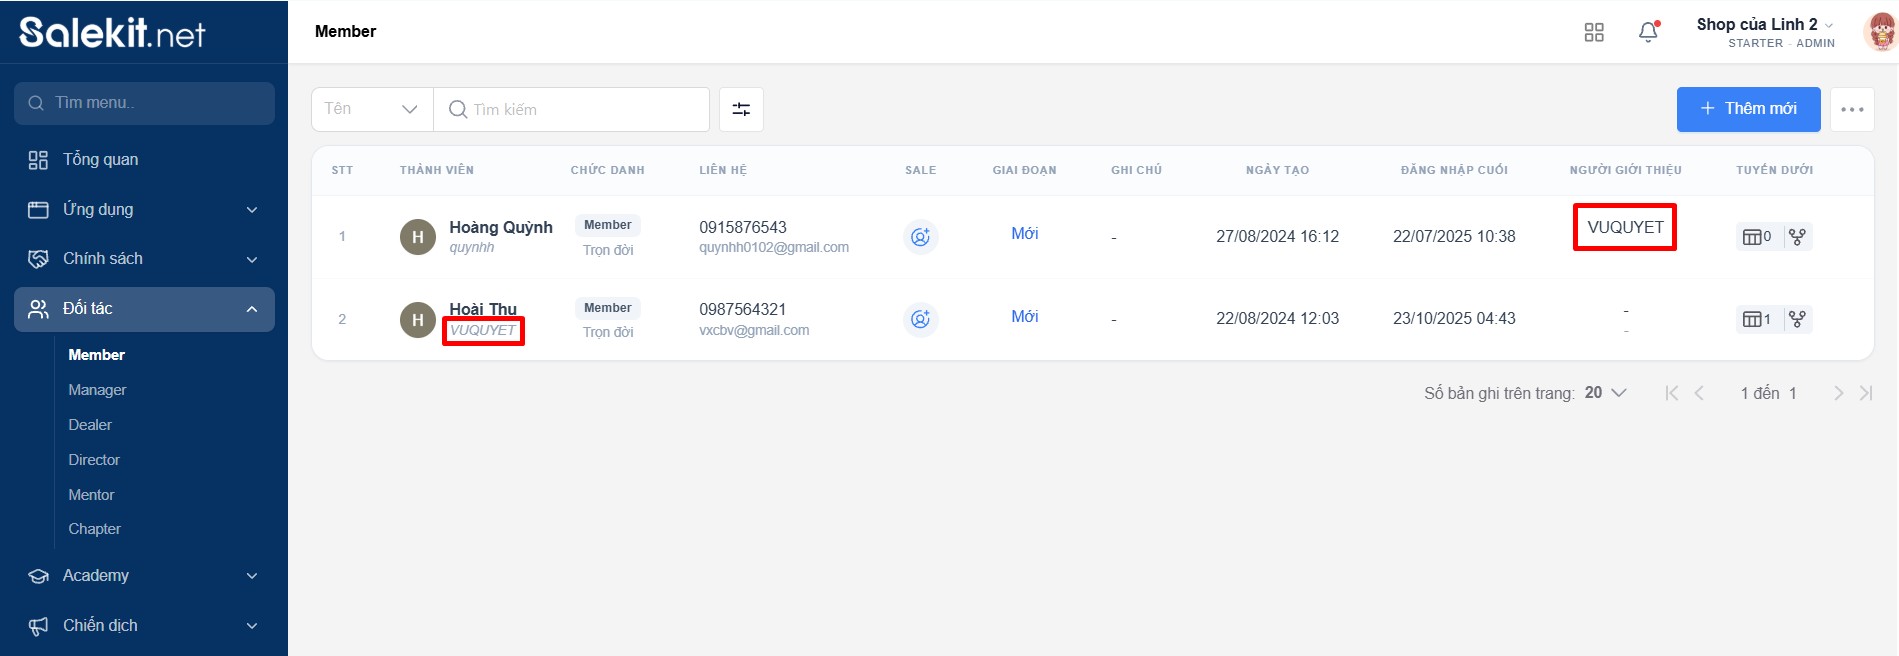This screenshot has width=1899, height=656.
Task: Open the notification bell
Action: coord(1648,32)
